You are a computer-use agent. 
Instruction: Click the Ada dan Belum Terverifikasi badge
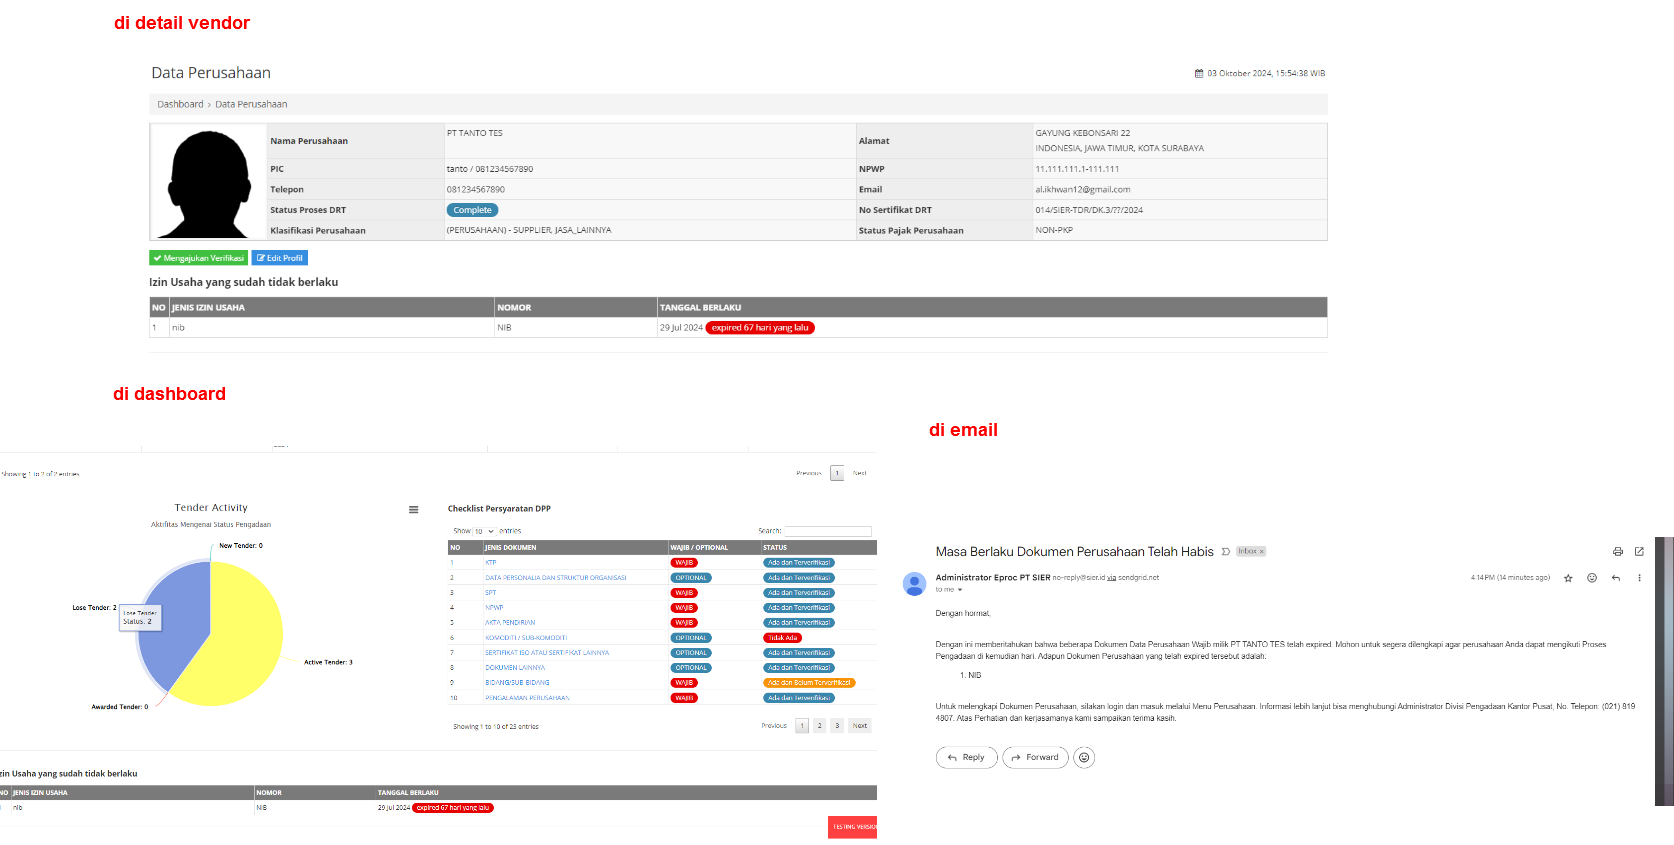[x=809, y=683]
